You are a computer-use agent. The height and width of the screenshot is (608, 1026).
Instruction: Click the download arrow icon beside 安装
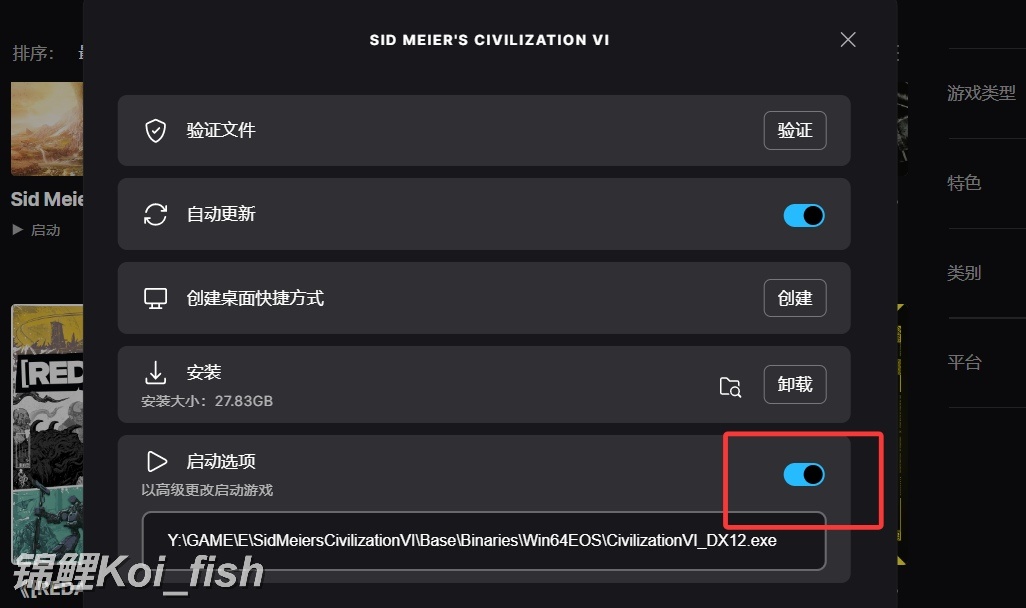pos(155,372)
